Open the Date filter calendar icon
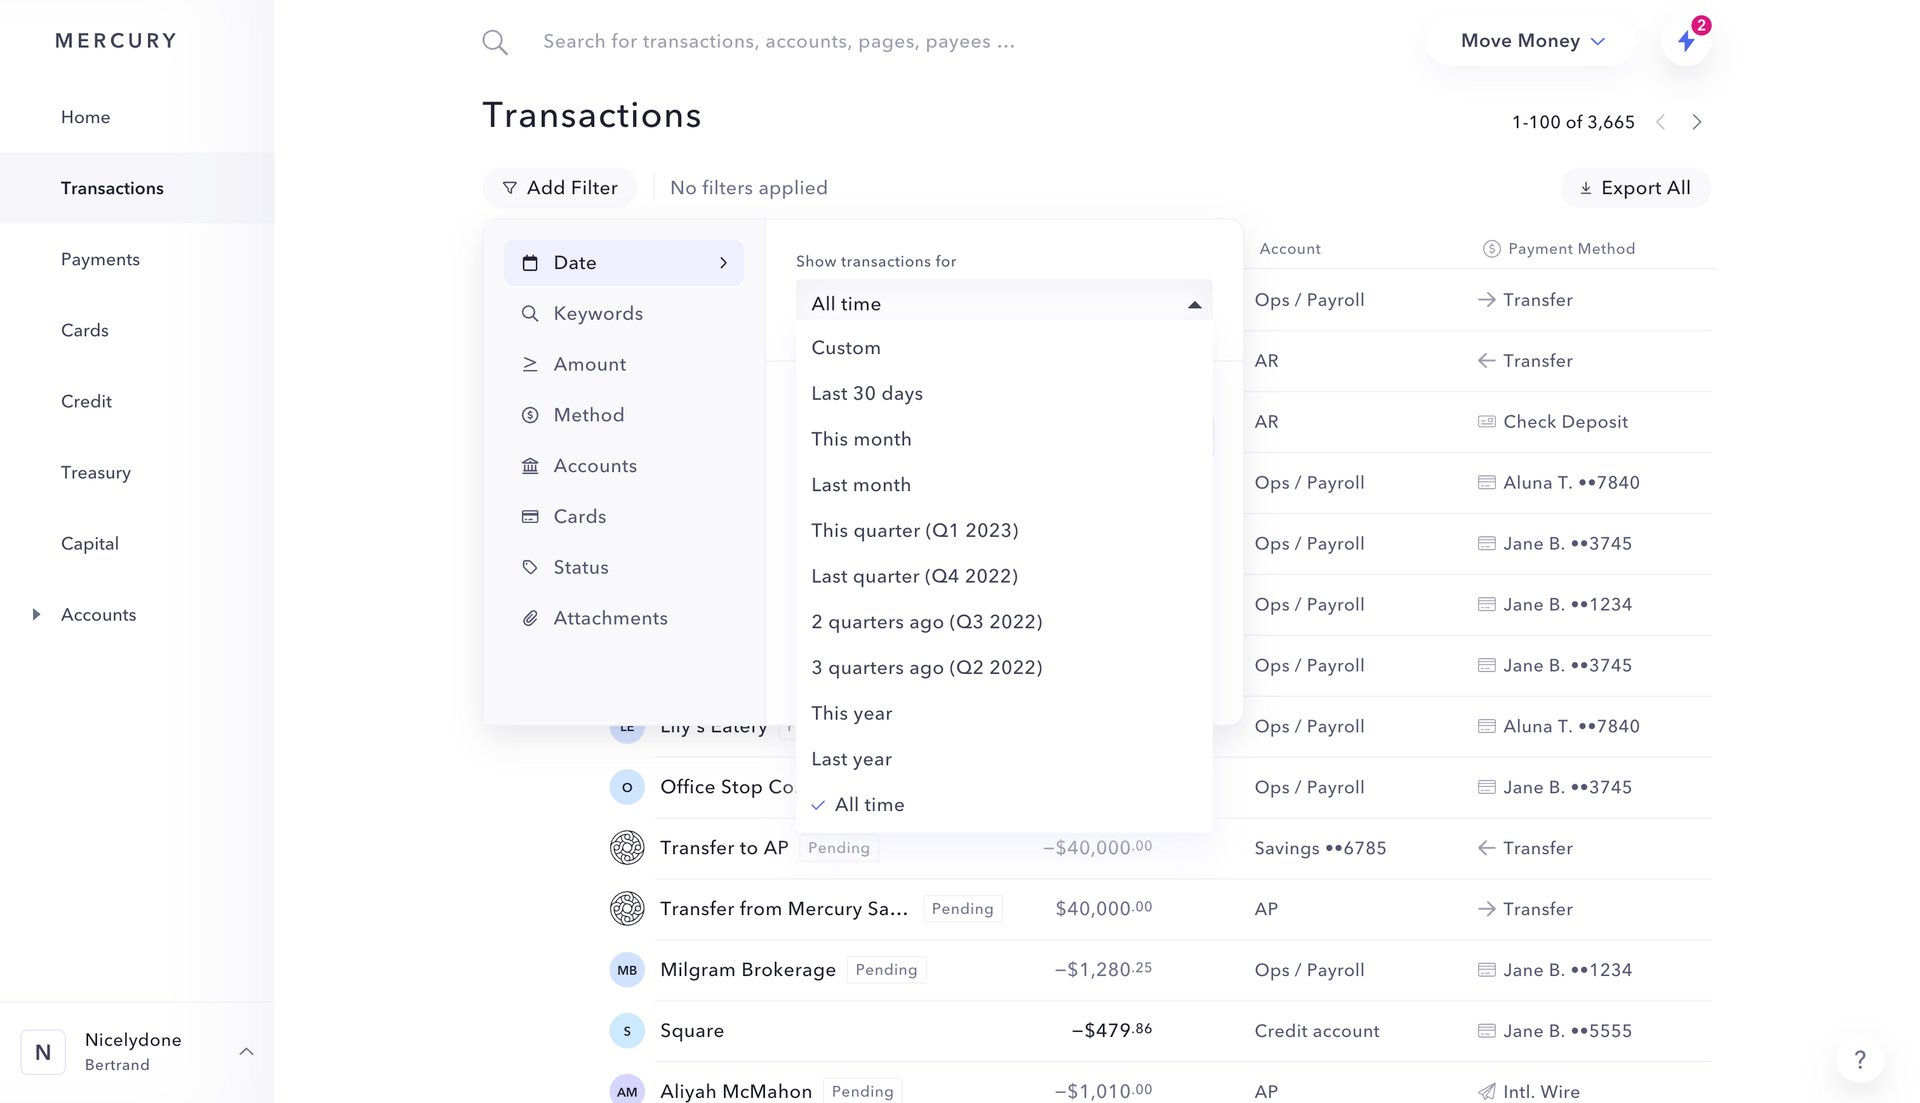 (x=530, y=262)
